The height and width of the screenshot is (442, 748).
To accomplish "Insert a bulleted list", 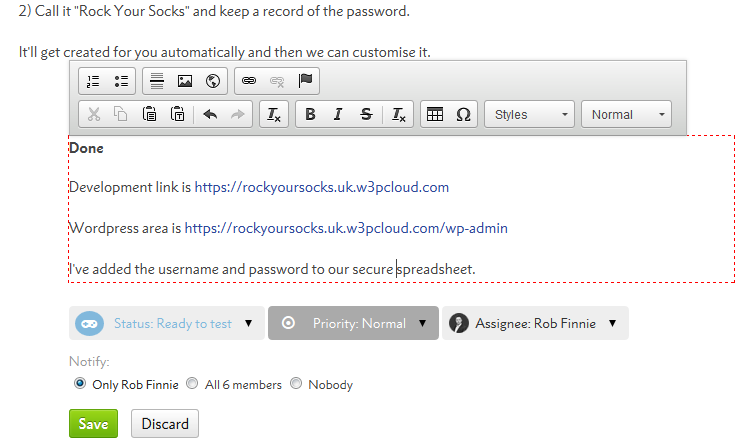I will (121, 81).
